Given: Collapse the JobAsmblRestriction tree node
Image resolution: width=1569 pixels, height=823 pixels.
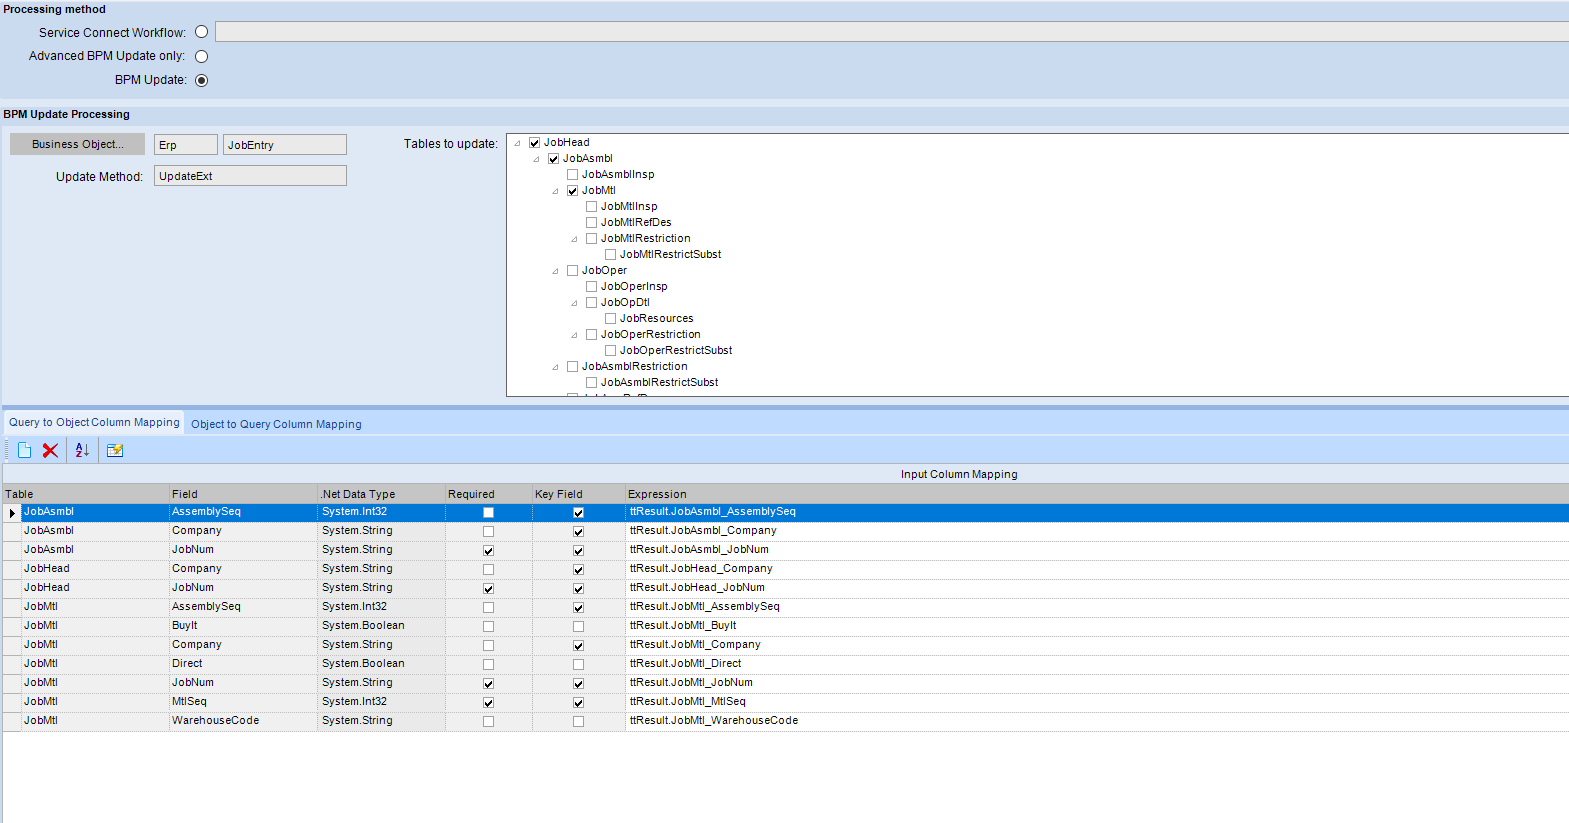Looking at the screenshot, I should click(x=555, y=367).
